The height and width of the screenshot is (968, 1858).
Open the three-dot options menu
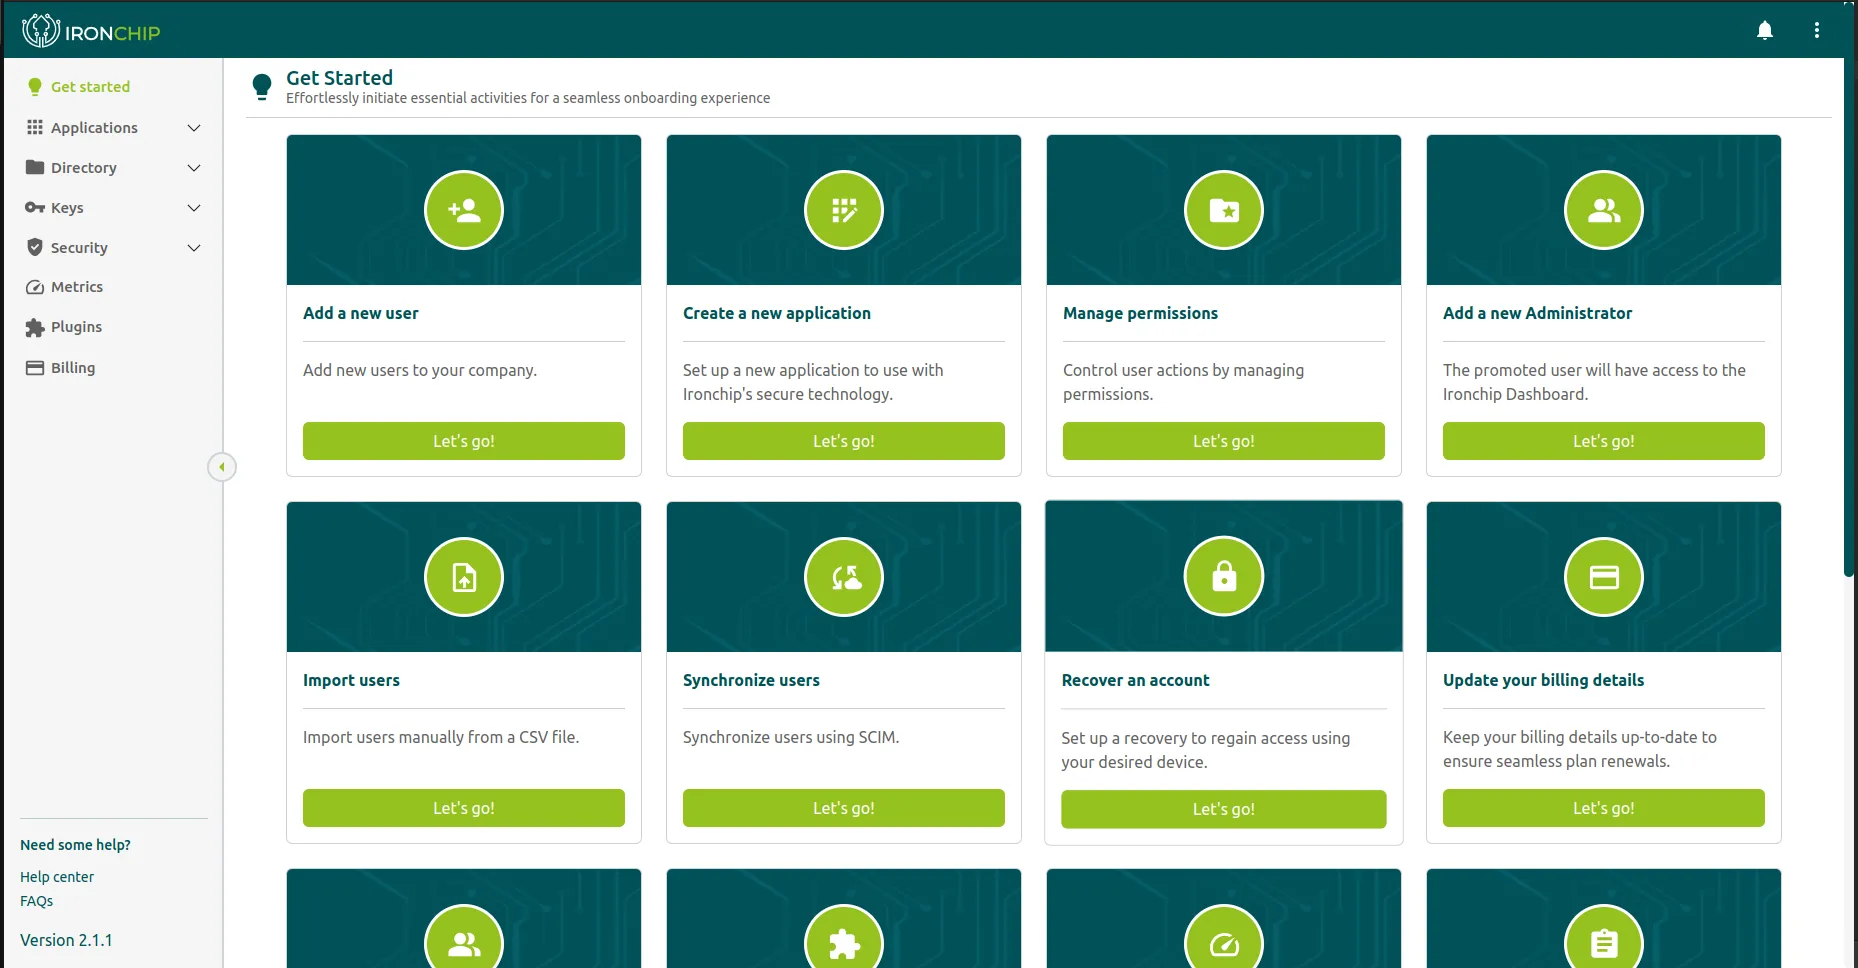click(1817, 30)
